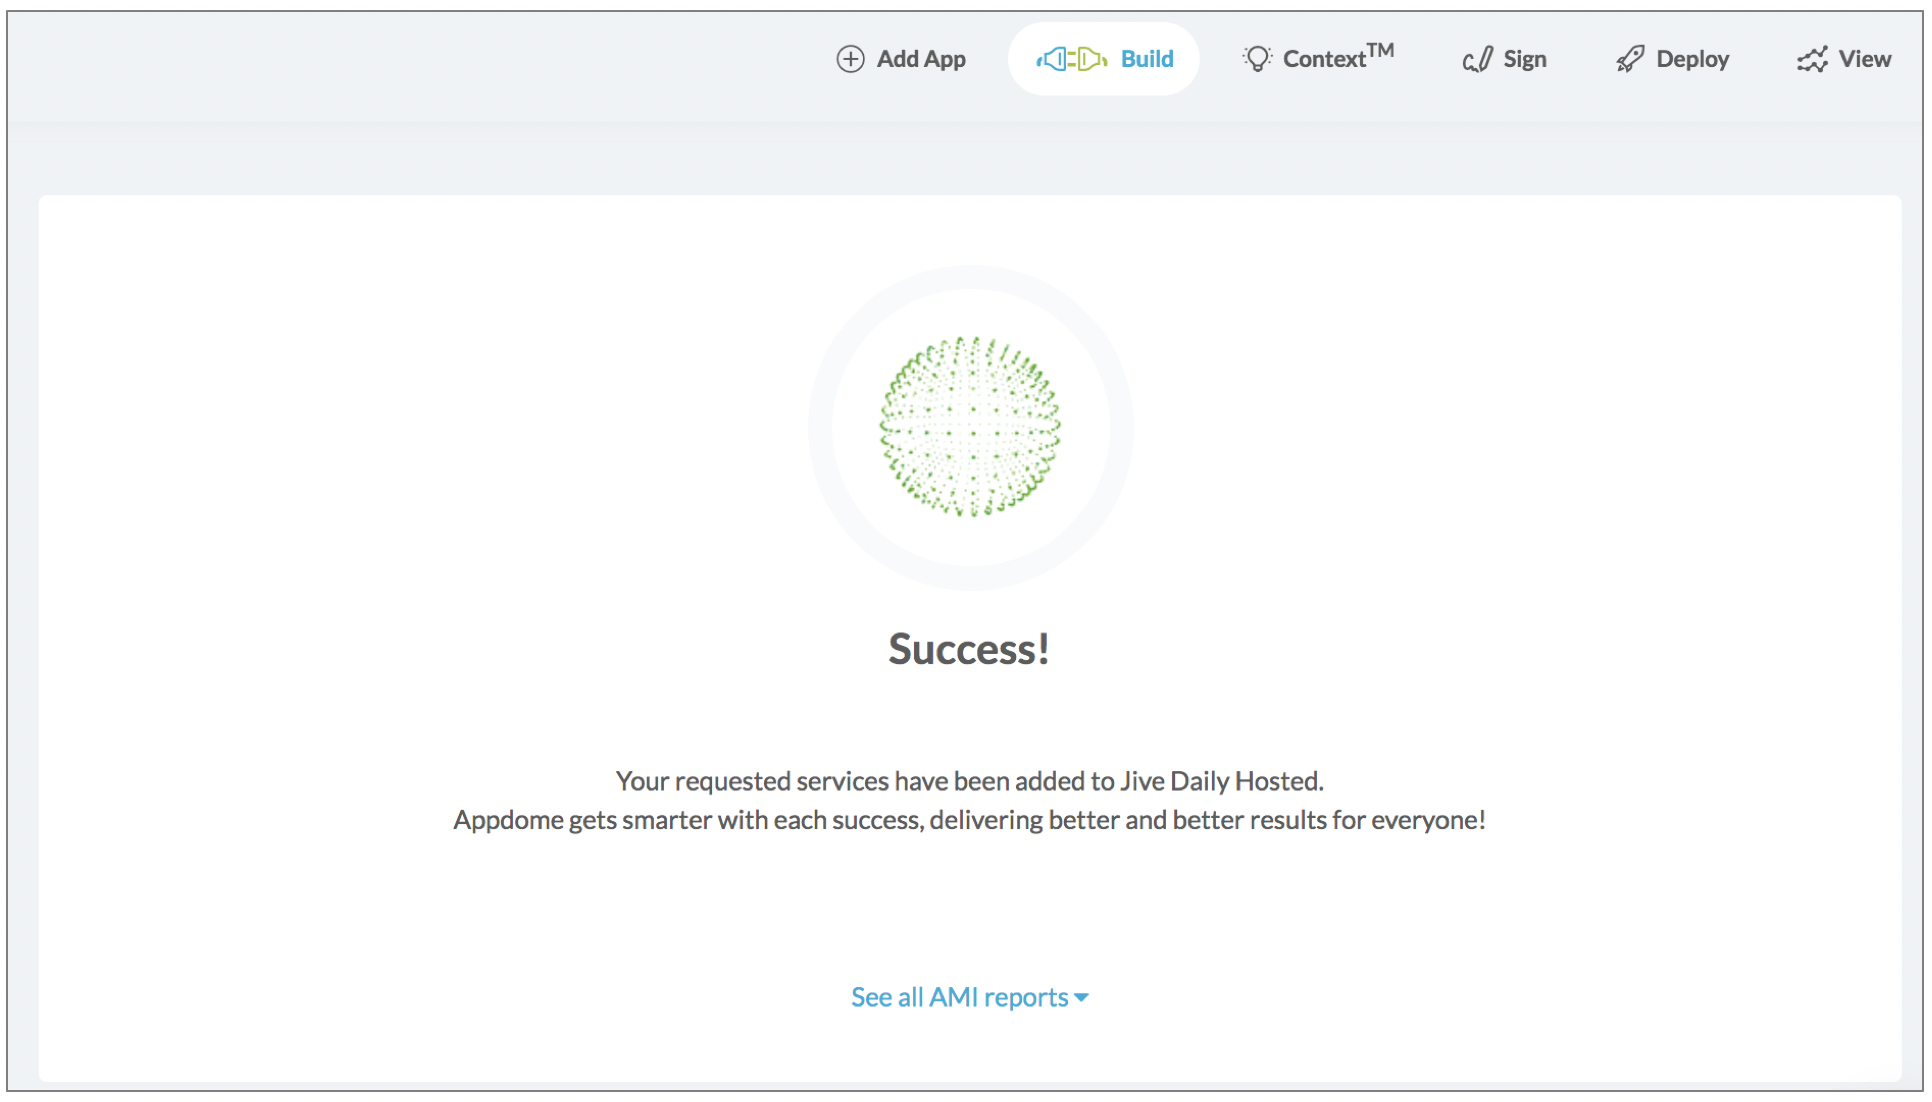
Task: Expand the AMI reports dropdown arrow
Action: click(1082, 998)
